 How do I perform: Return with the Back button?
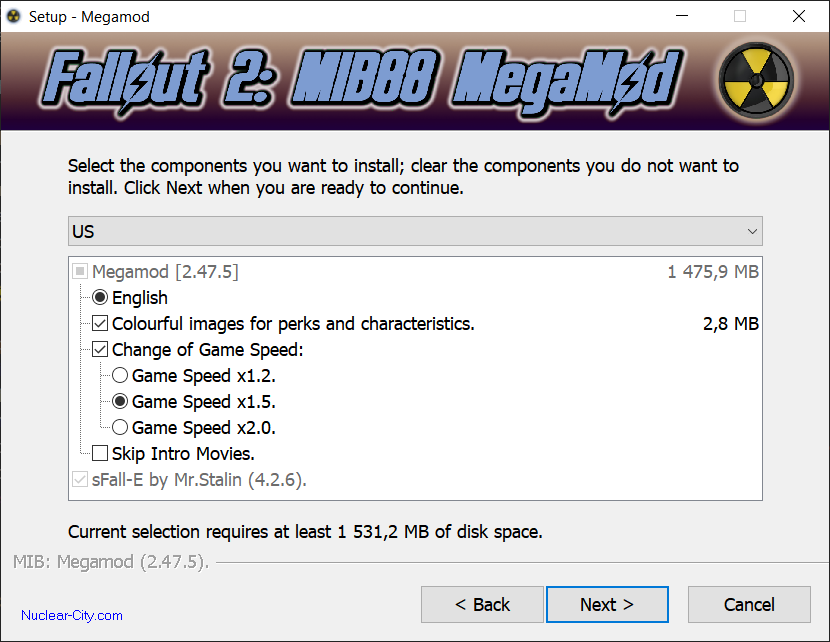coord(482,604)
